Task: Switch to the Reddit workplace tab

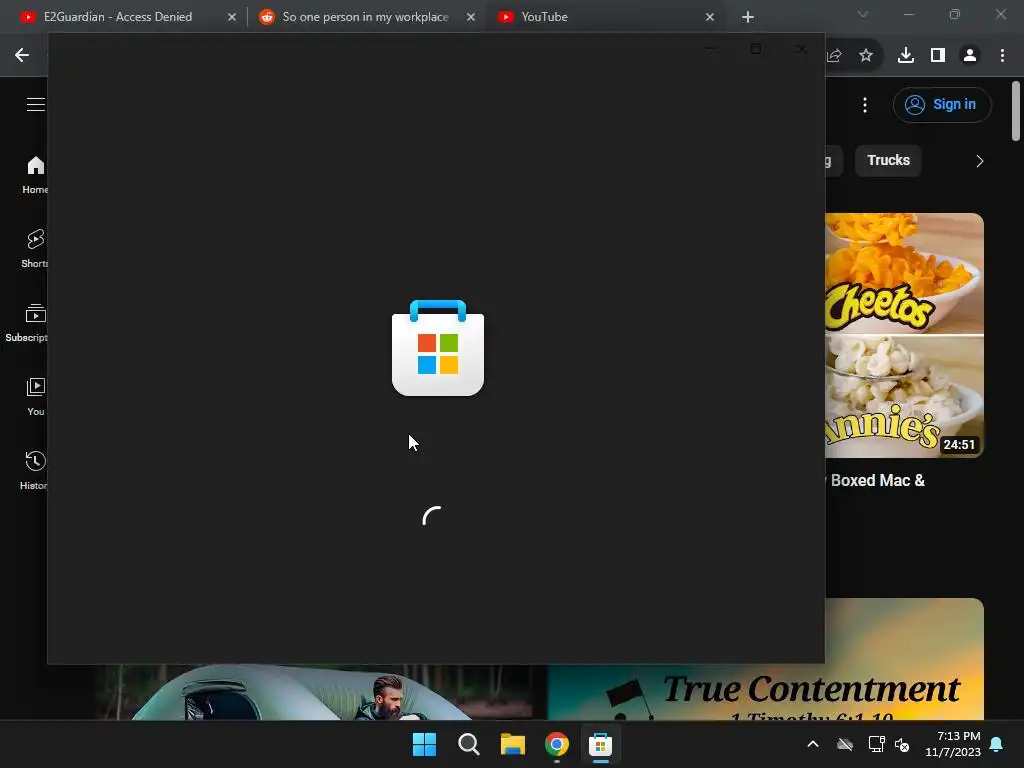Action: (x=366, y=17)
